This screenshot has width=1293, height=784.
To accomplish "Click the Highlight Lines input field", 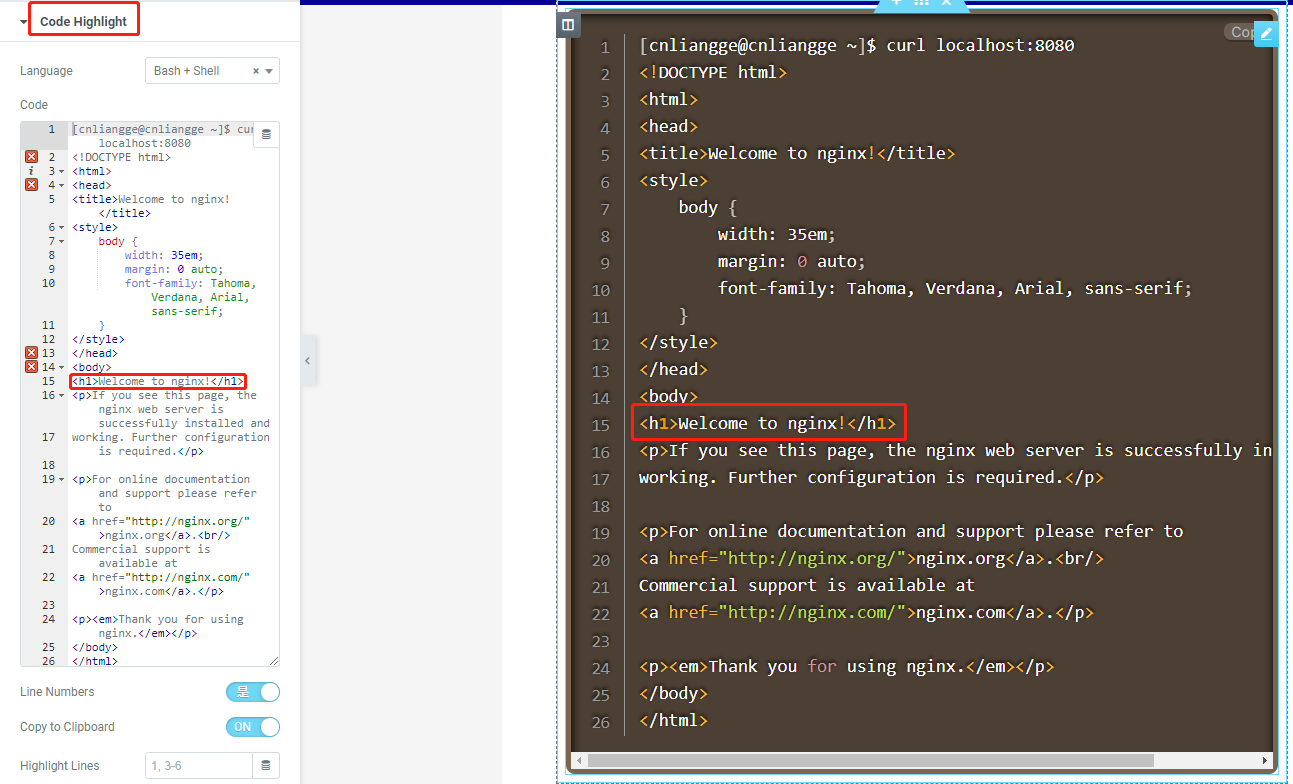I will pos(198,766).
